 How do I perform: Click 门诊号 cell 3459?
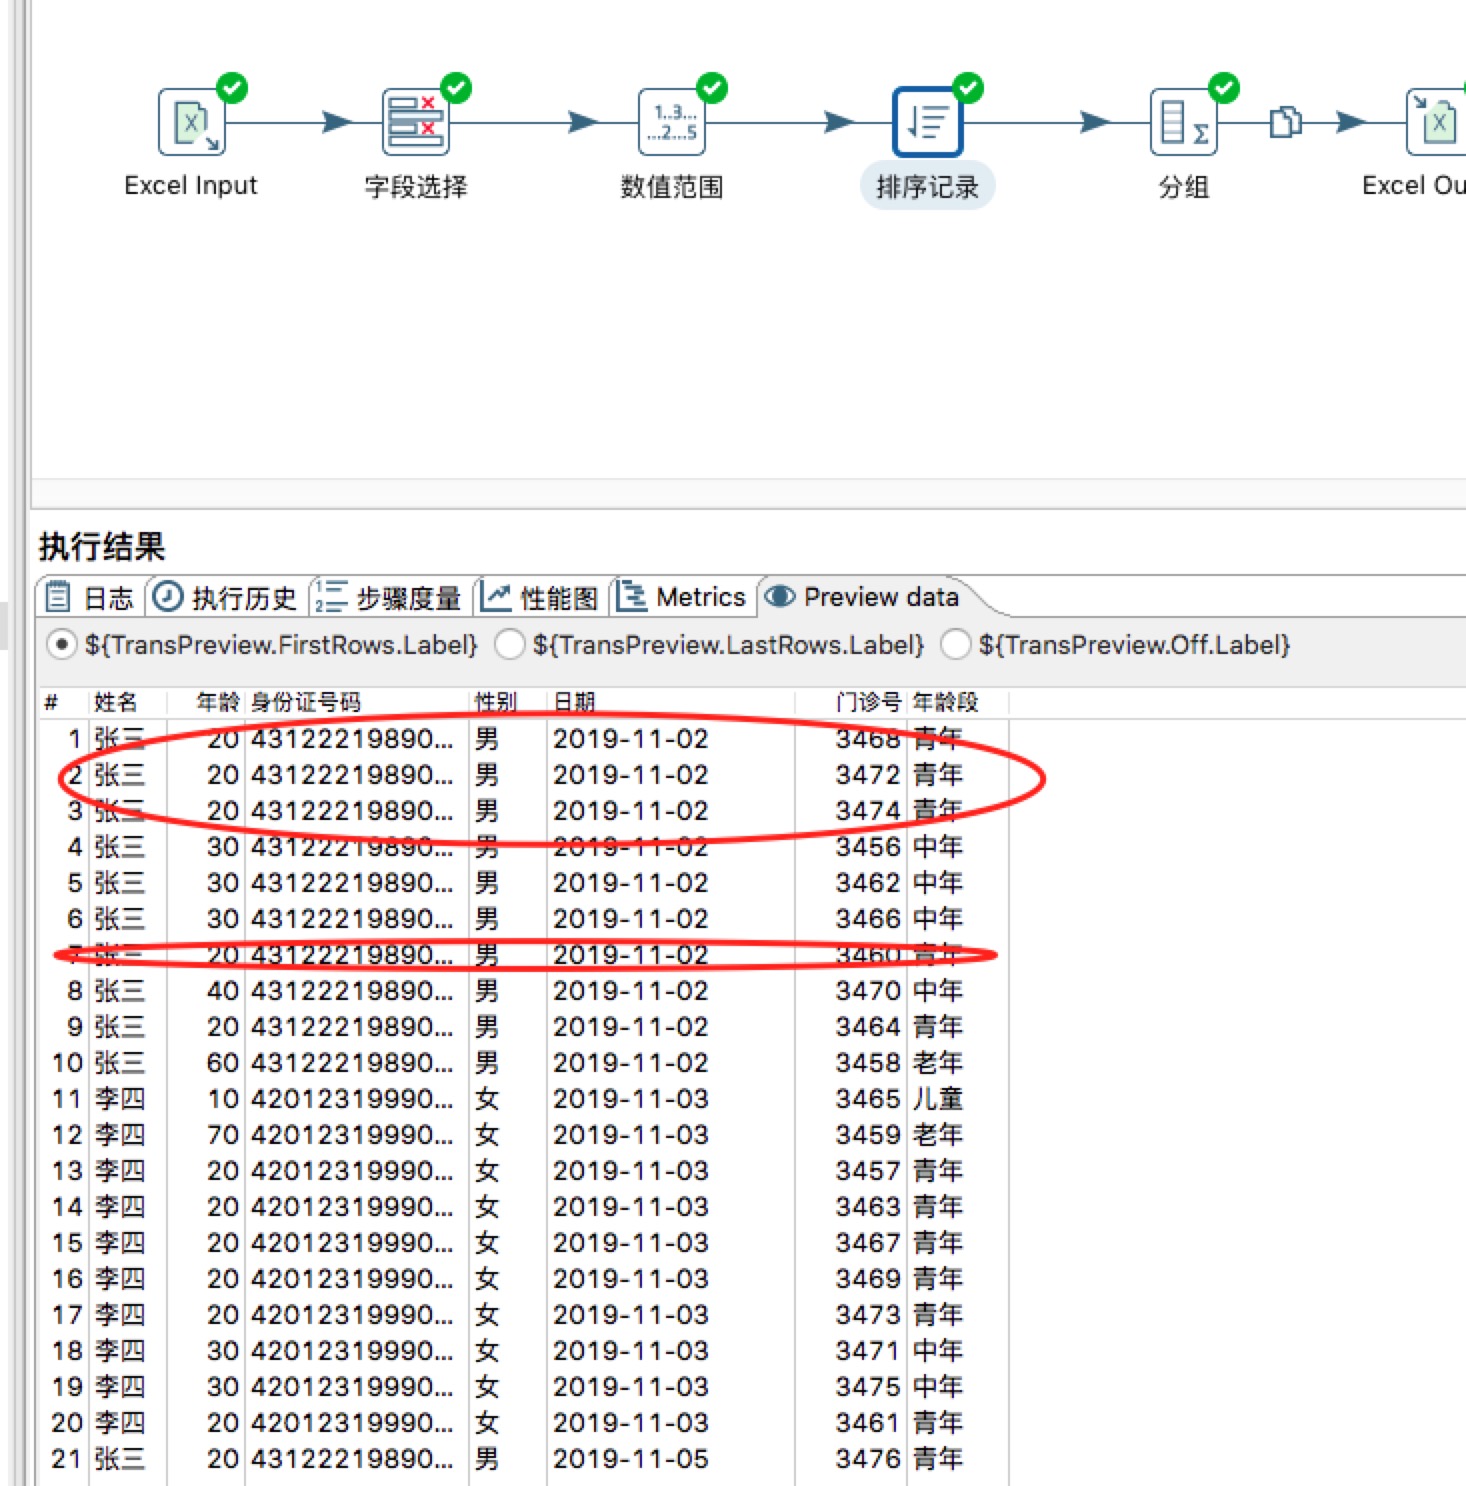pyautogui.click(x=868, y=1135)
